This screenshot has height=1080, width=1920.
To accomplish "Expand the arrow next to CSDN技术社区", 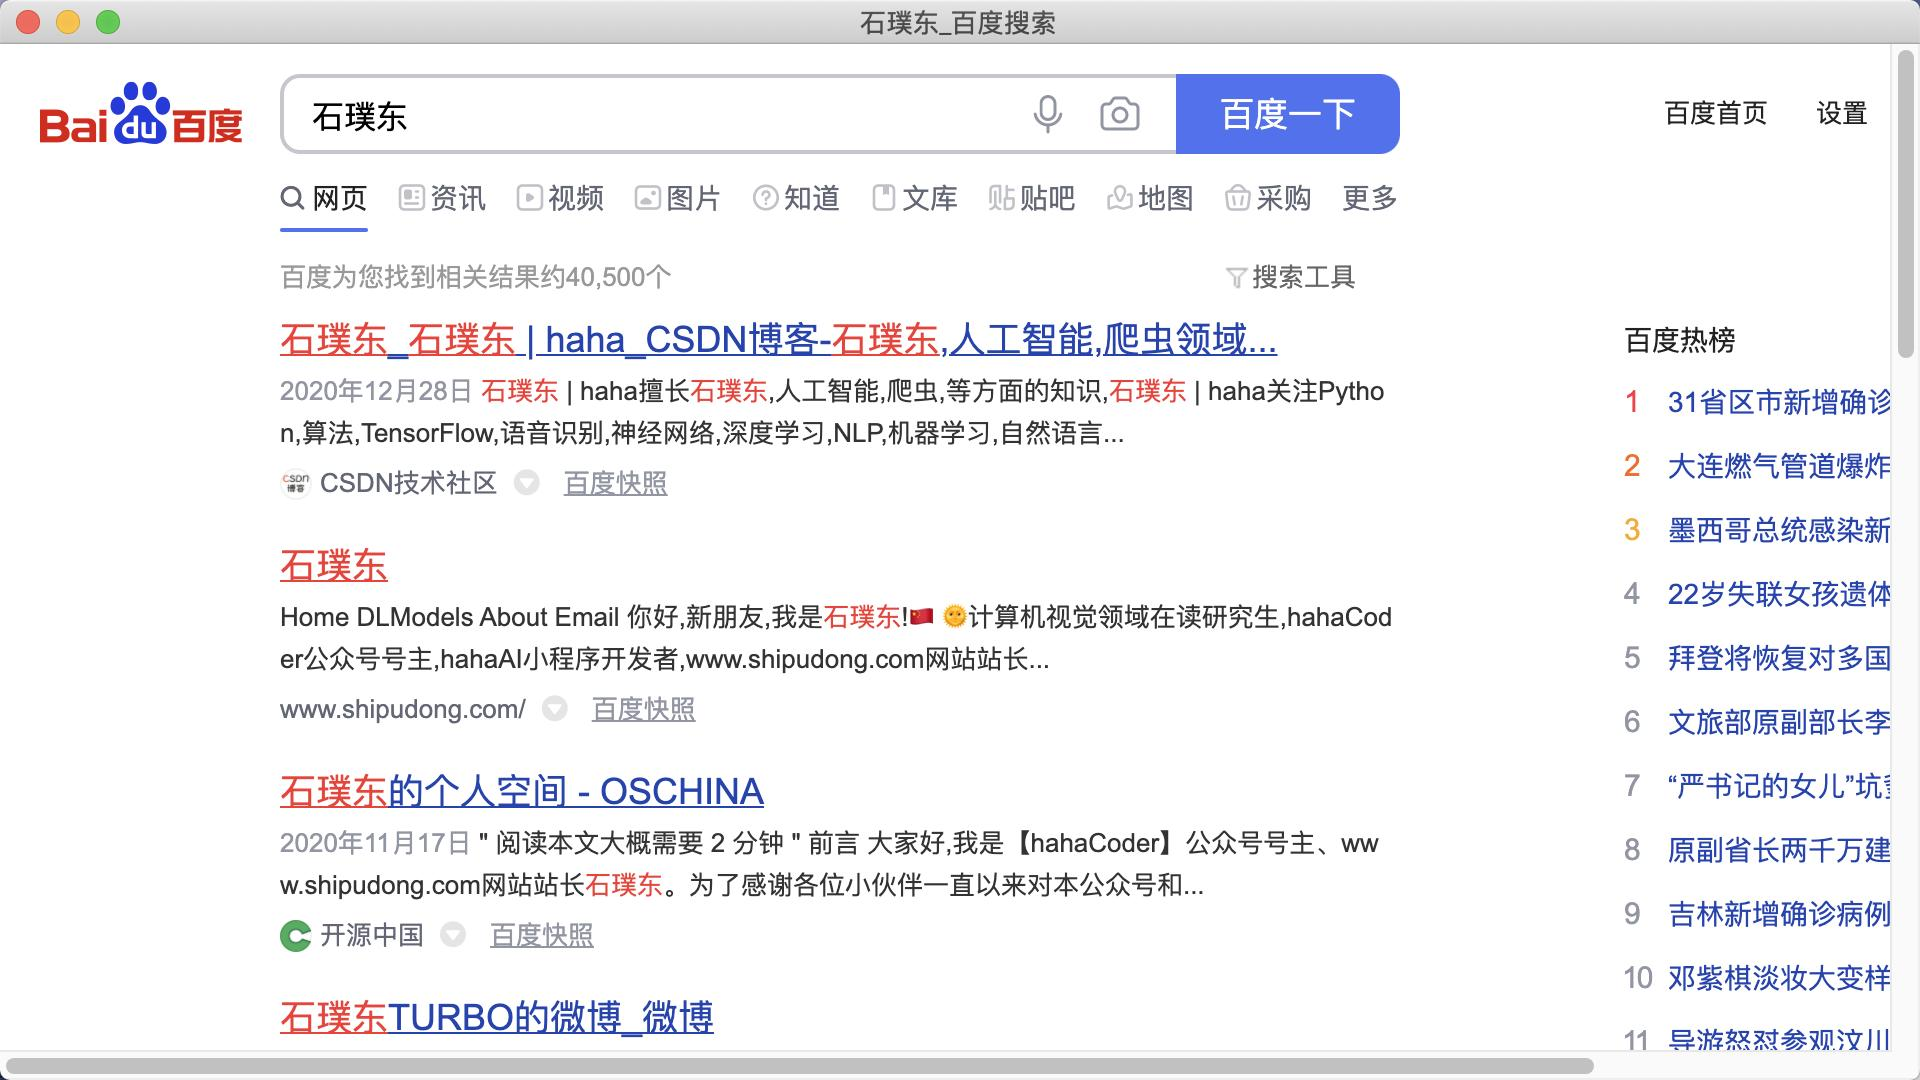I will pyautogui.click(x=527, y=484).
